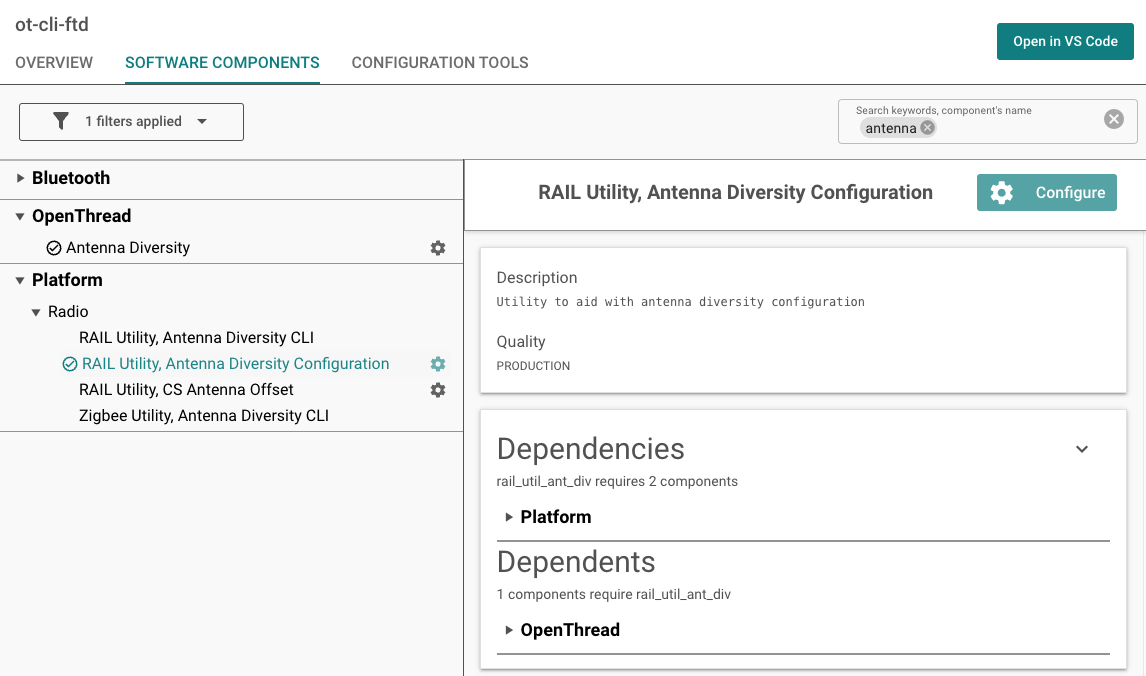Click gear icon next to Antenna Diversity

[x=438, y=248]
